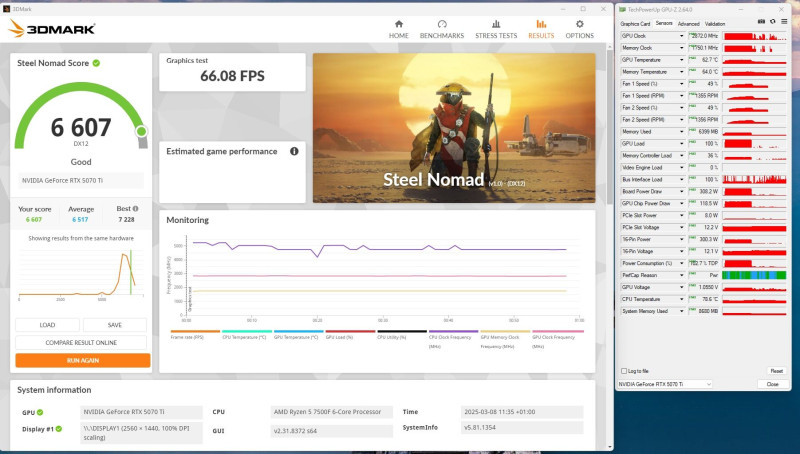
Task: Toggle the GPU Load (%) legend in Monitoring
Action: tap(350, 335)
